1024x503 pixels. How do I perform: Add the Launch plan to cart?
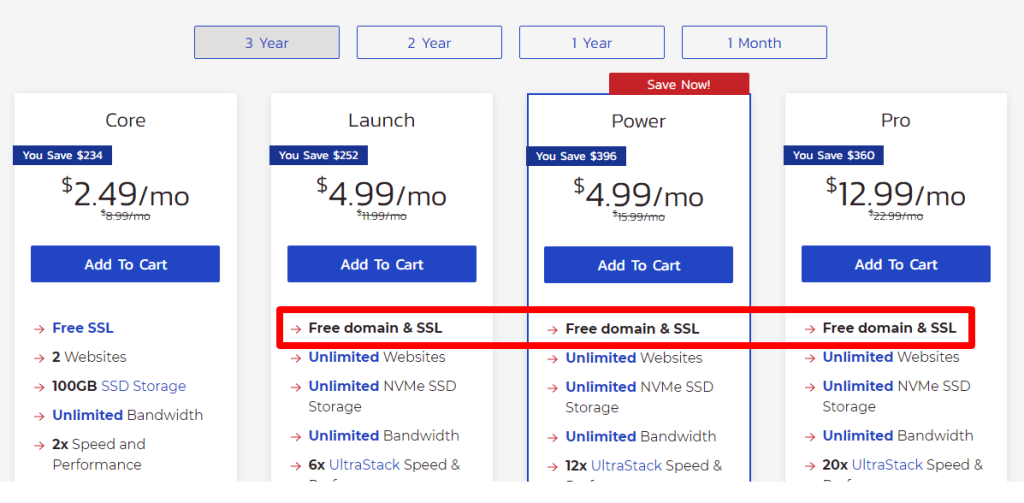381,264
